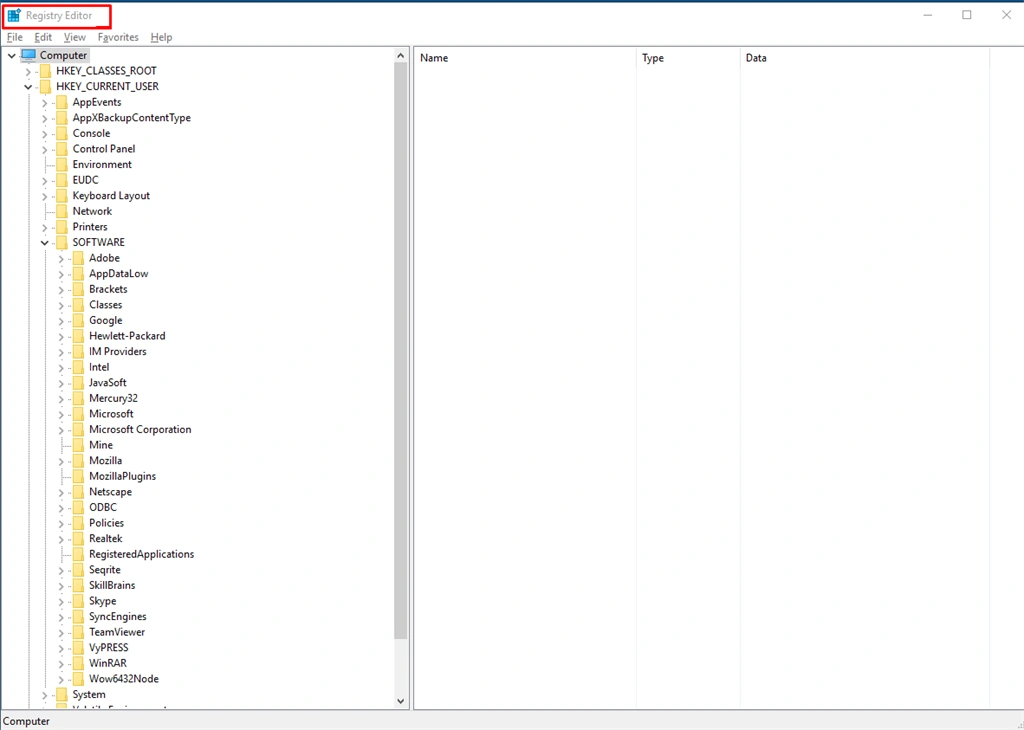The image size is (1024, 730).
Task: Collapse the HKEY_CURRENT_USER key
Action: pyautogui.click(x=28, y=87)
